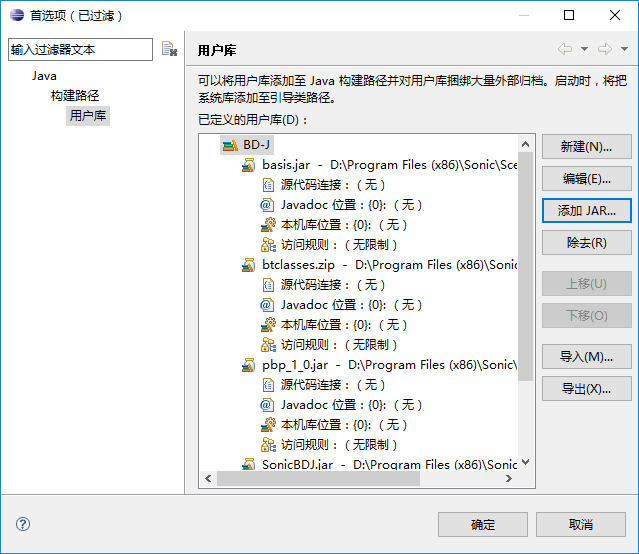The image size is (639, 554).
Task: Click the back navigation arrow icon
Action: 565,49
